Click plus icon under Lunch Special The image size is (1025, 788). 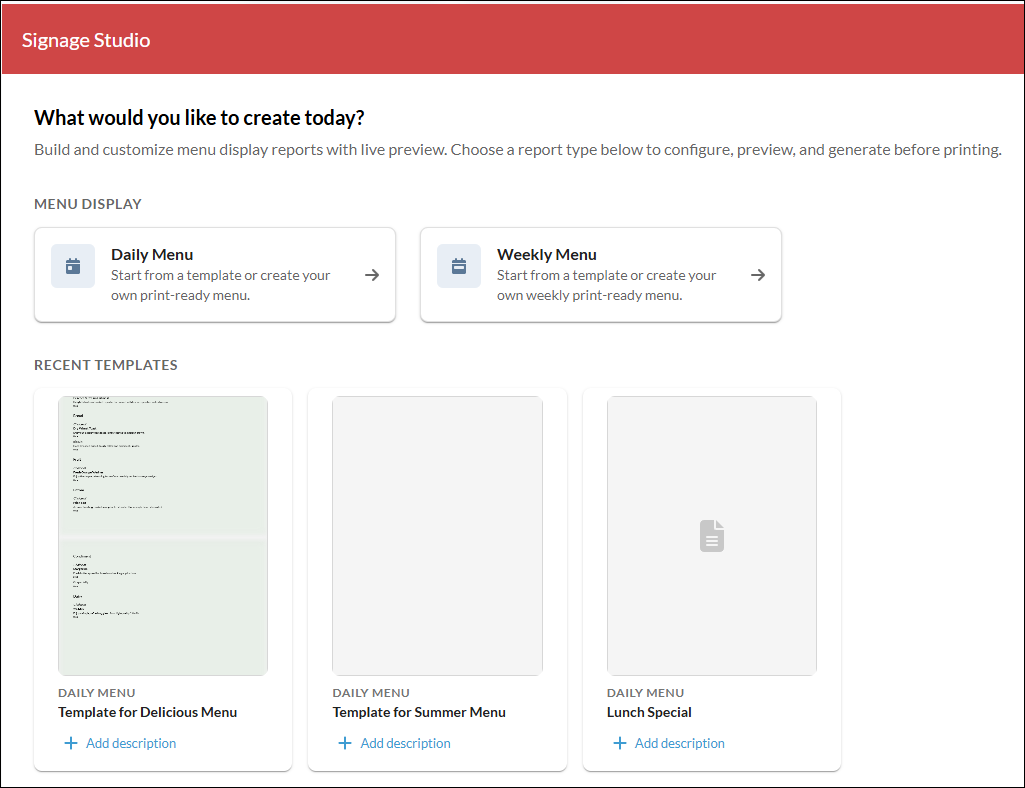[x=620, y=744]
